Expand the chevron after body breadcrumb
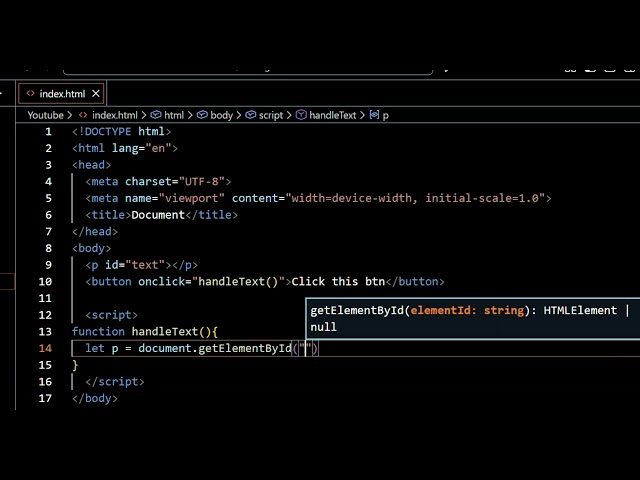The image size is (640, 480). [239, 116]
